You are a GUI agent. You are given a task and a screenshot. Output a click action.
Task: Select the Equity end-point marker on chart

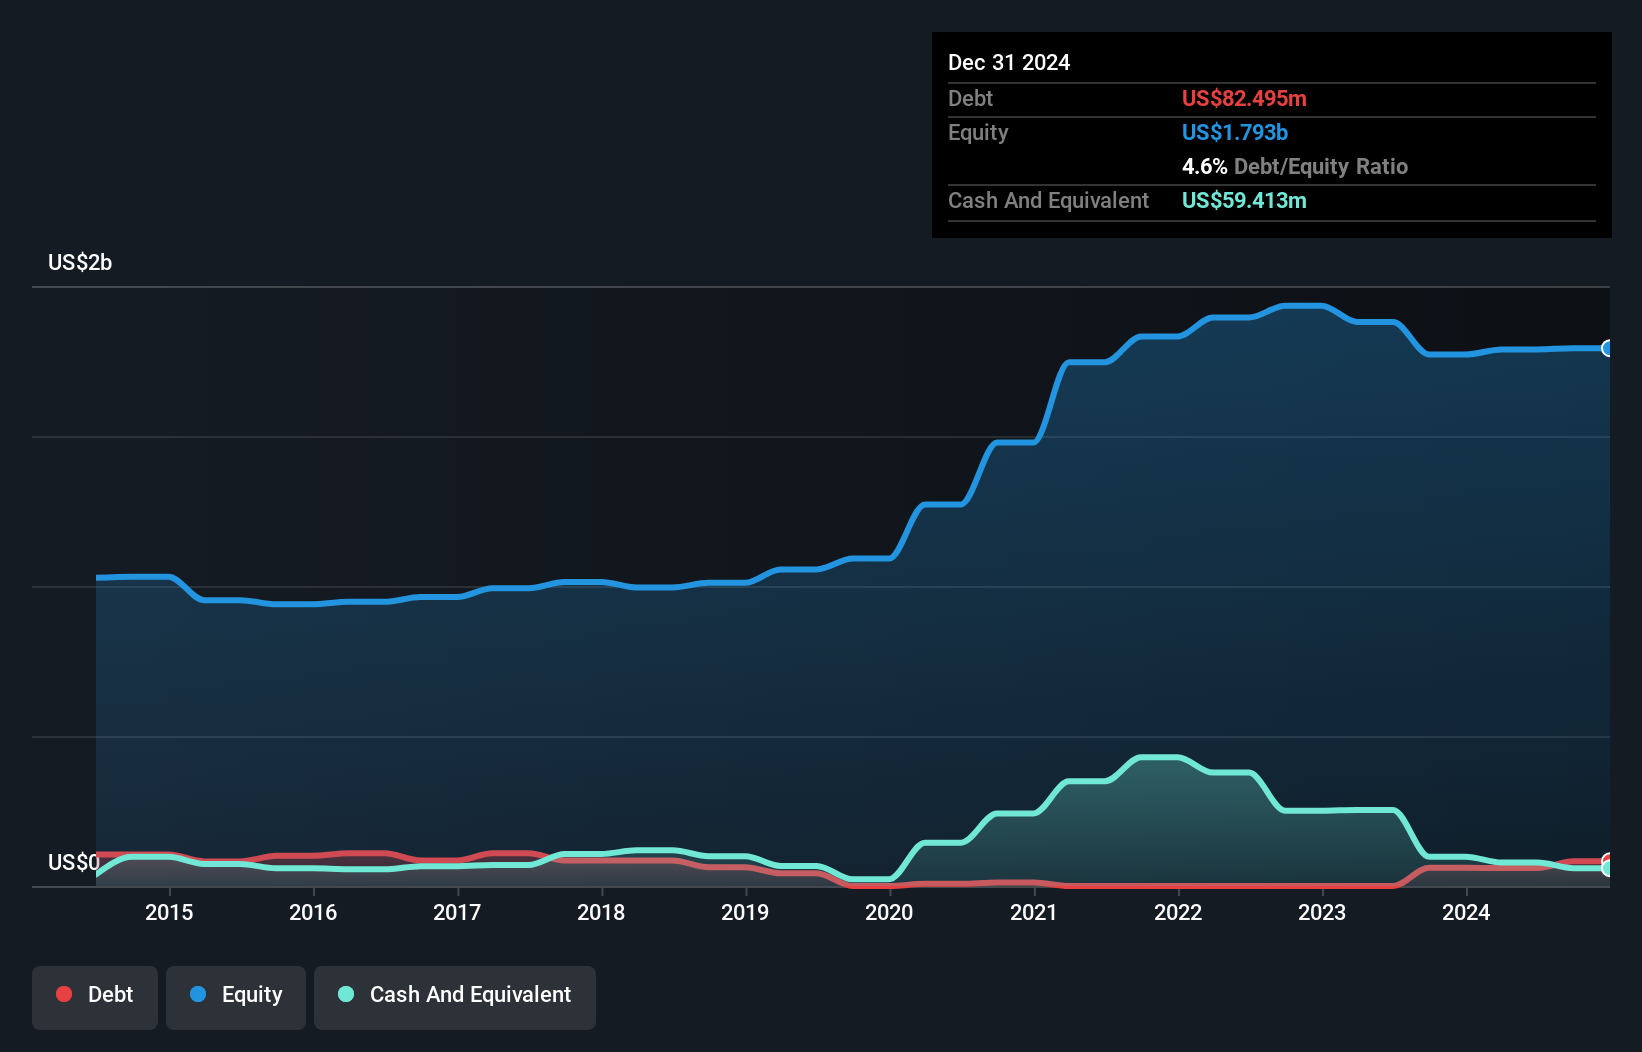pyautogui.click(x=1608, y=348)
